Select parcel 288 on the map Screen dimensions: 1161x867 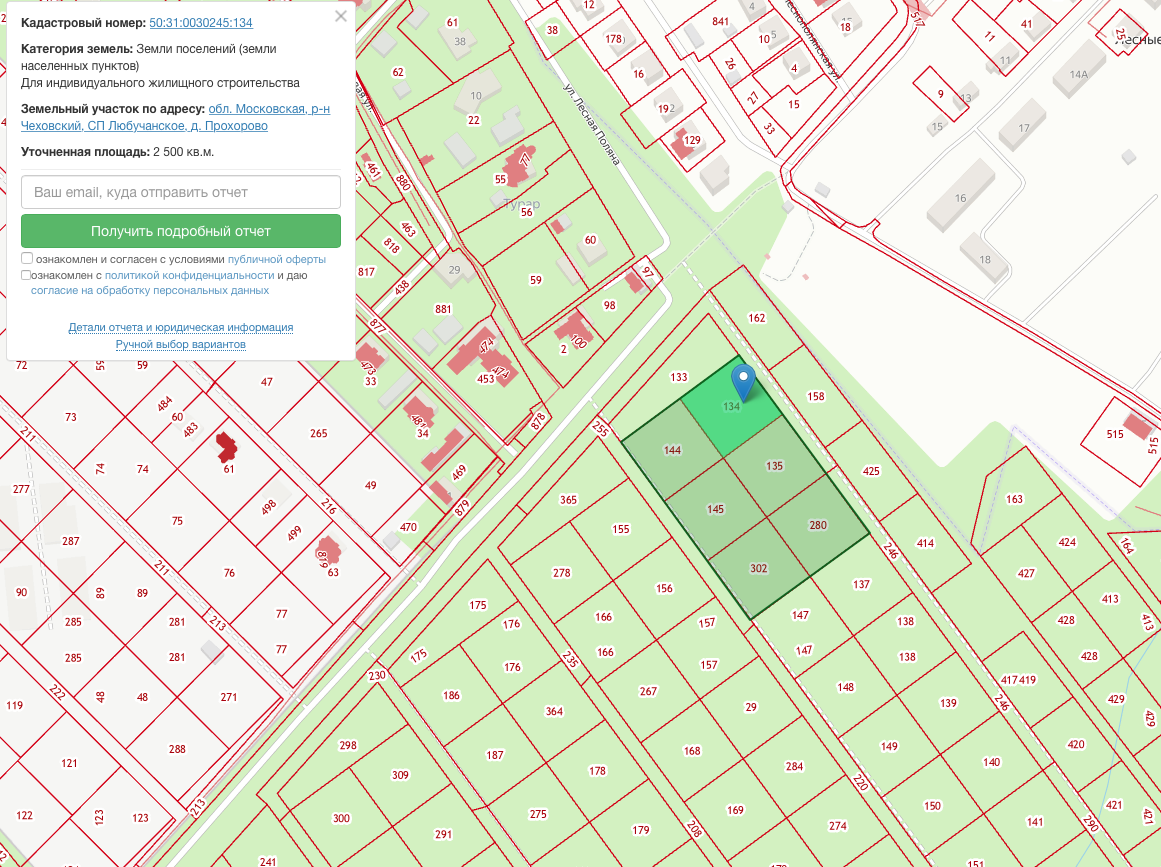tap(177, 749)
